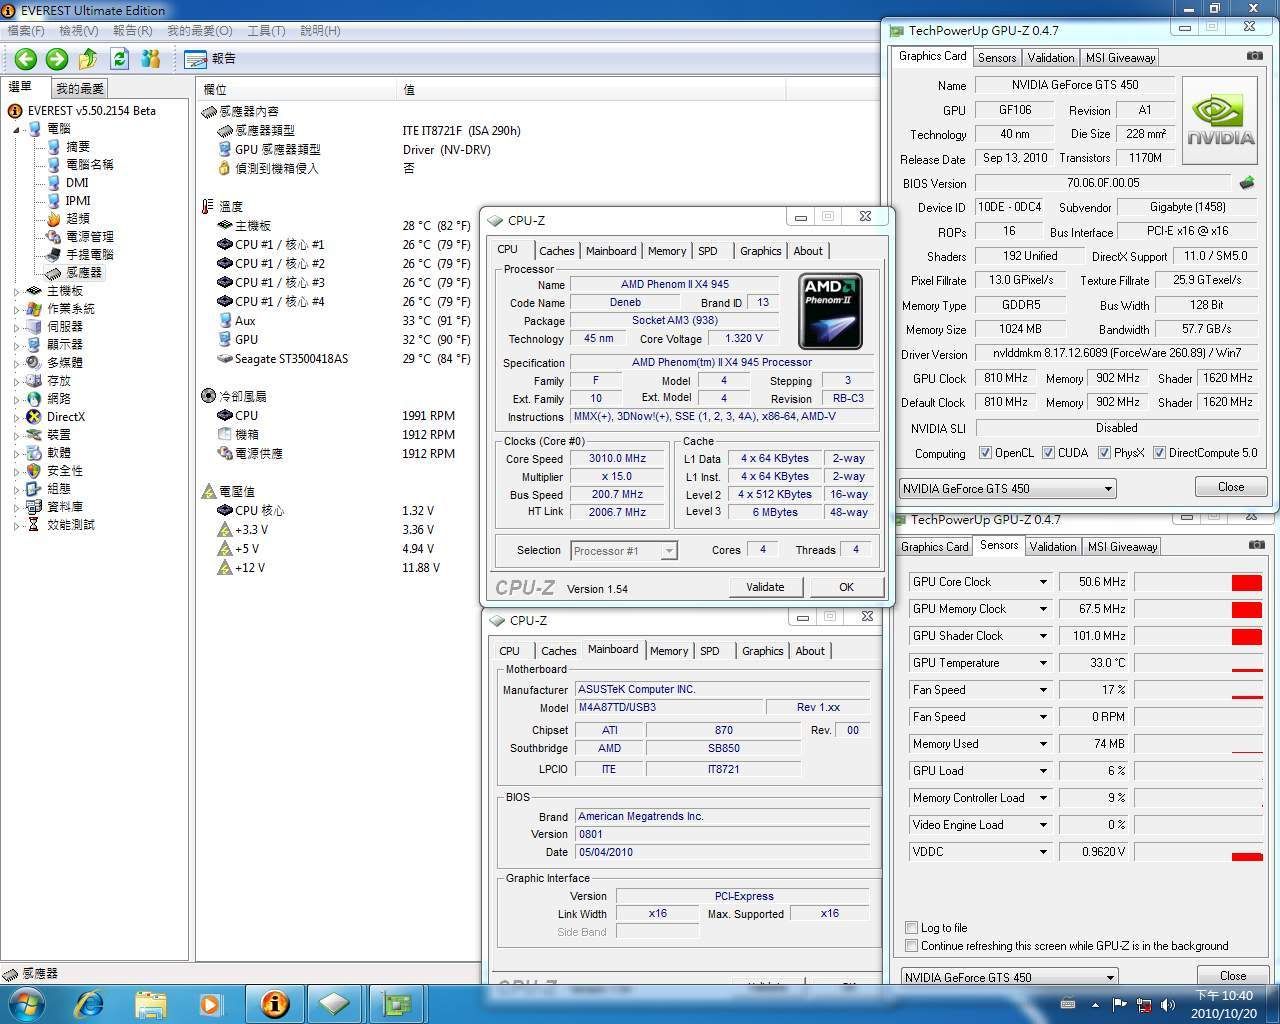Click the 欄位 column header in EVEREST
This screenshot has width=1280, height=1024.
click(296, 89)
